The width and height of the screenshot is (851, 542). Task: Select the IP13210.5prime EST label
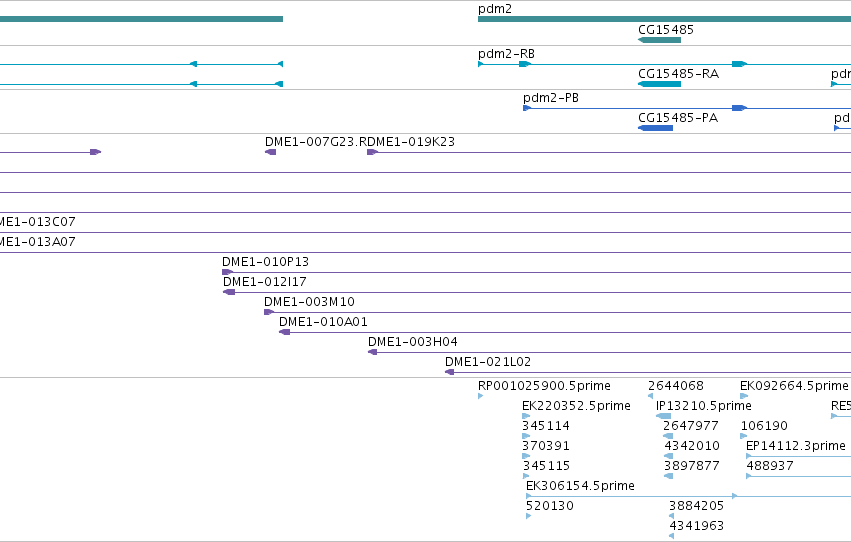(x=703, y=406)
